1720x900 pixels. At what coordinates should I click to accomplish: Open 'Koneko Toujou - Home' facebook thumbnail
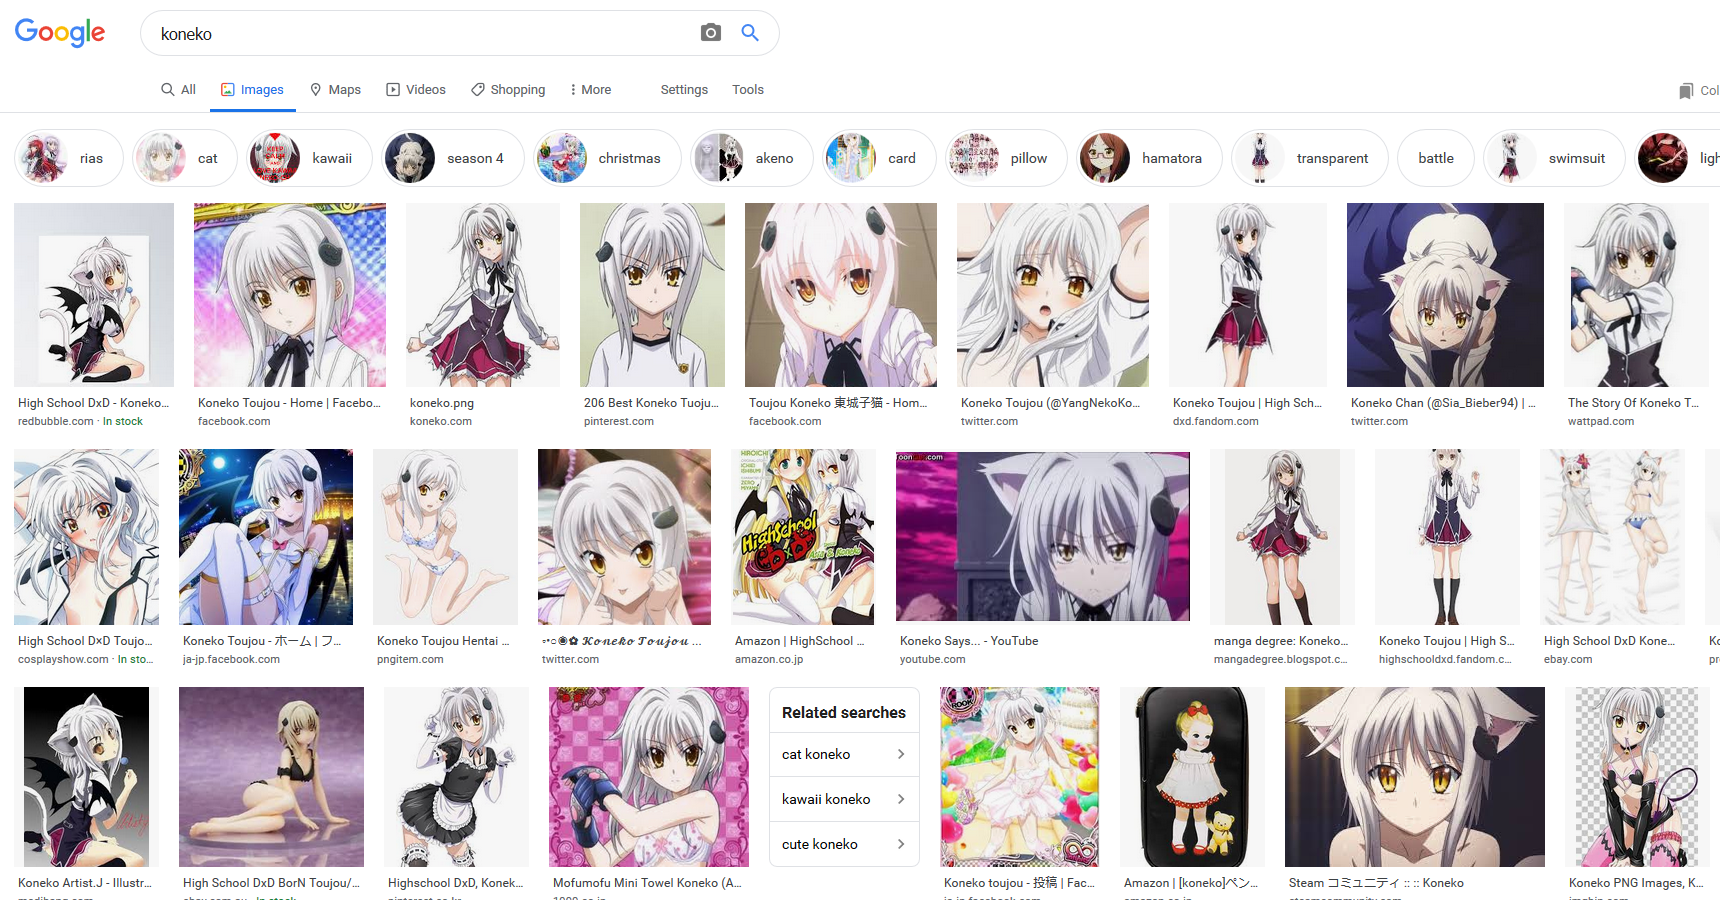tap(290, 295)
